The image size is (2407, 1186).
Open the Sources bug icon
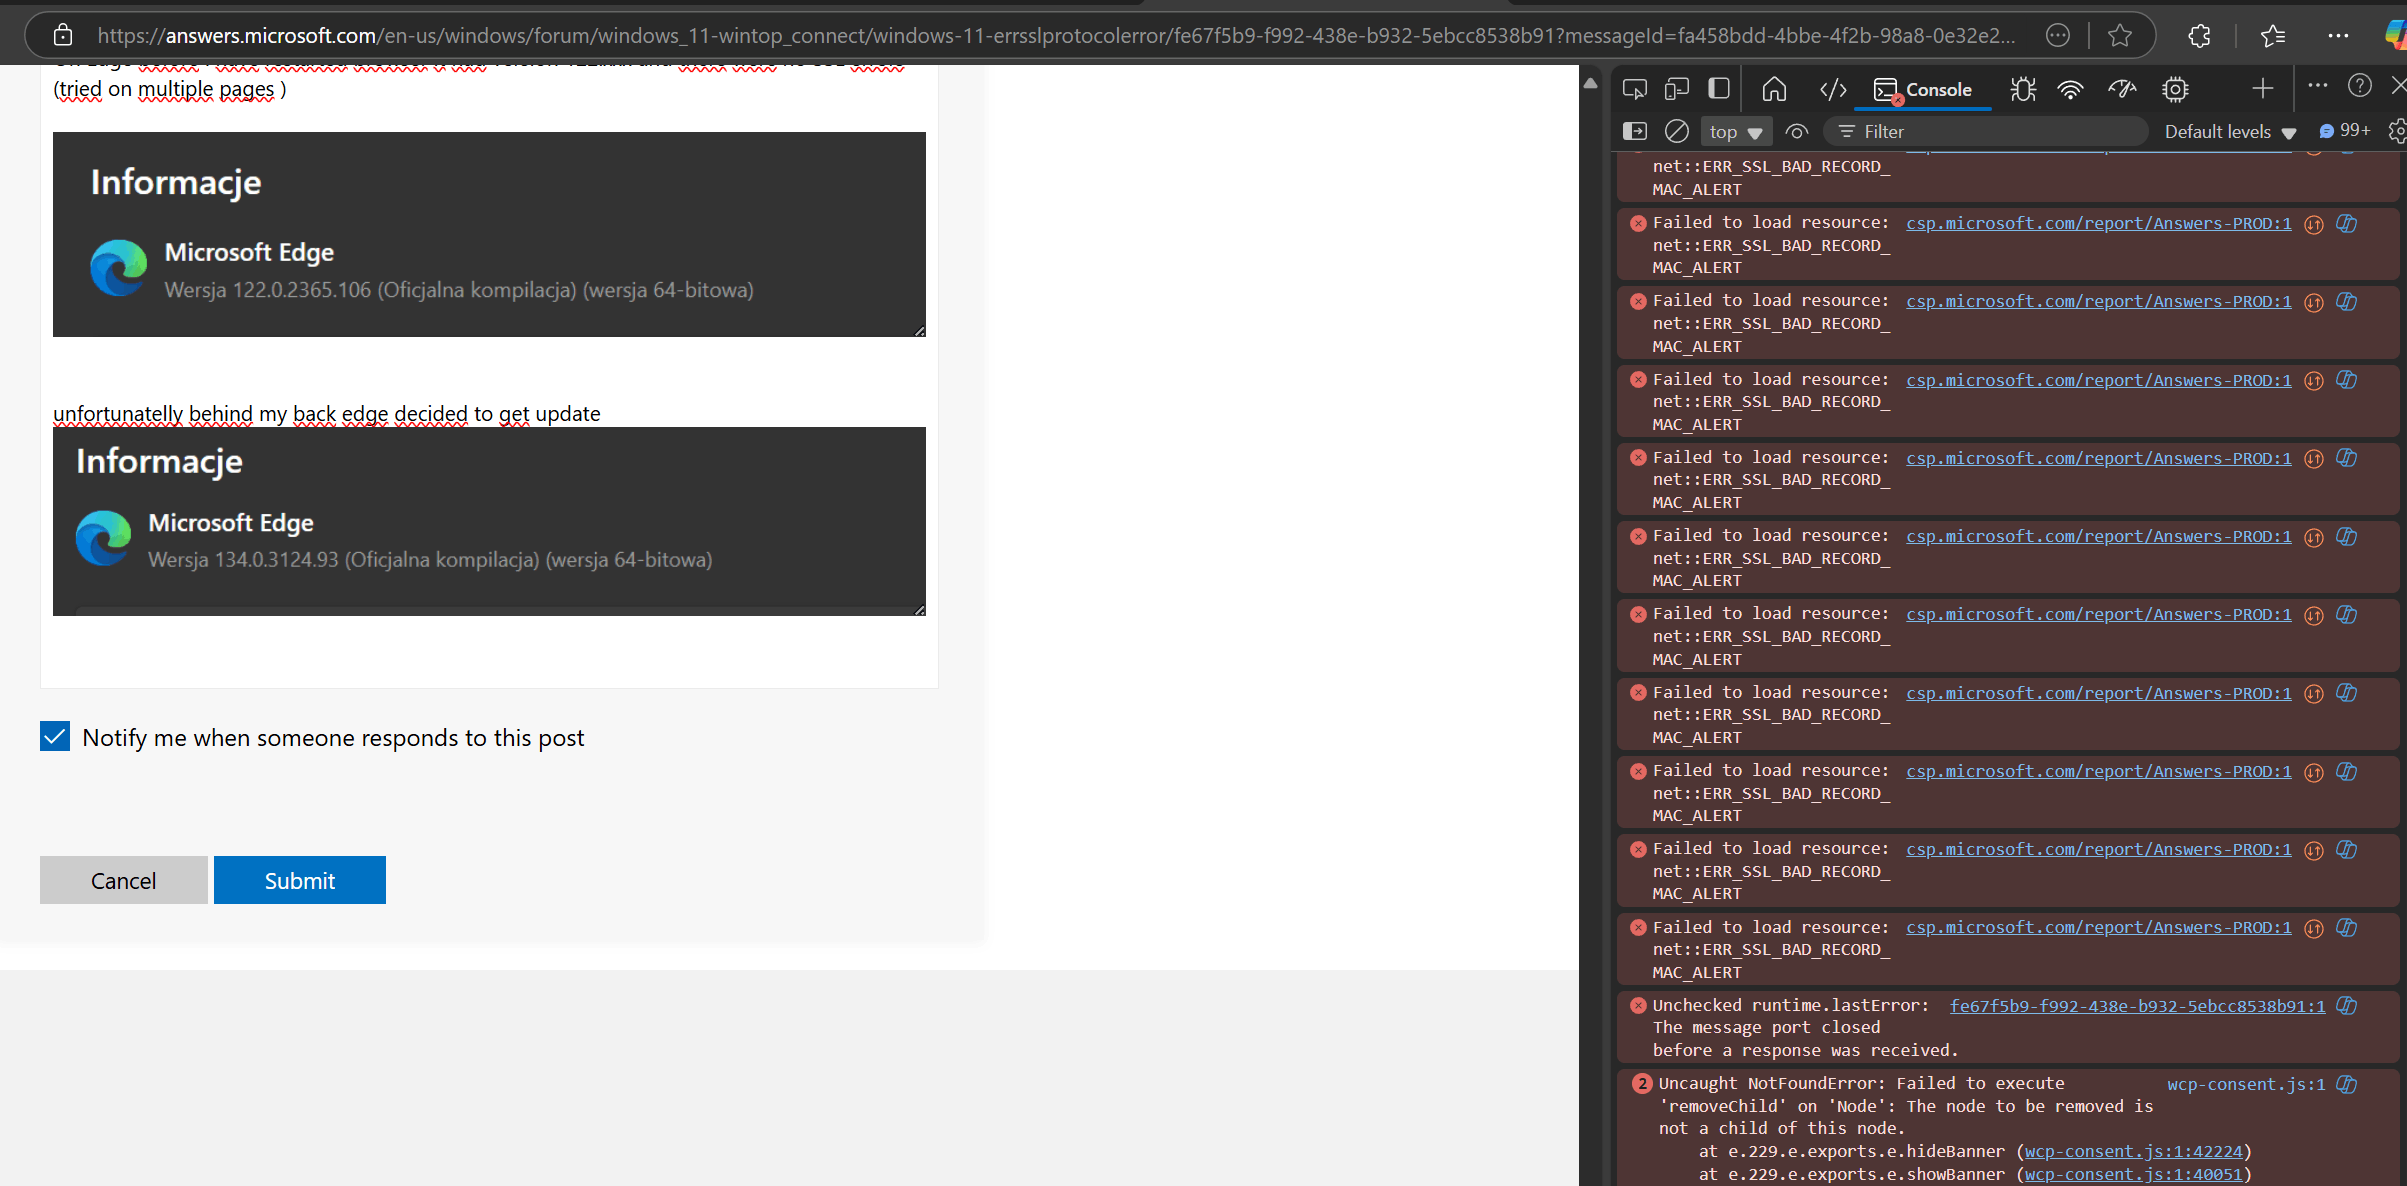pos(2023,90)
